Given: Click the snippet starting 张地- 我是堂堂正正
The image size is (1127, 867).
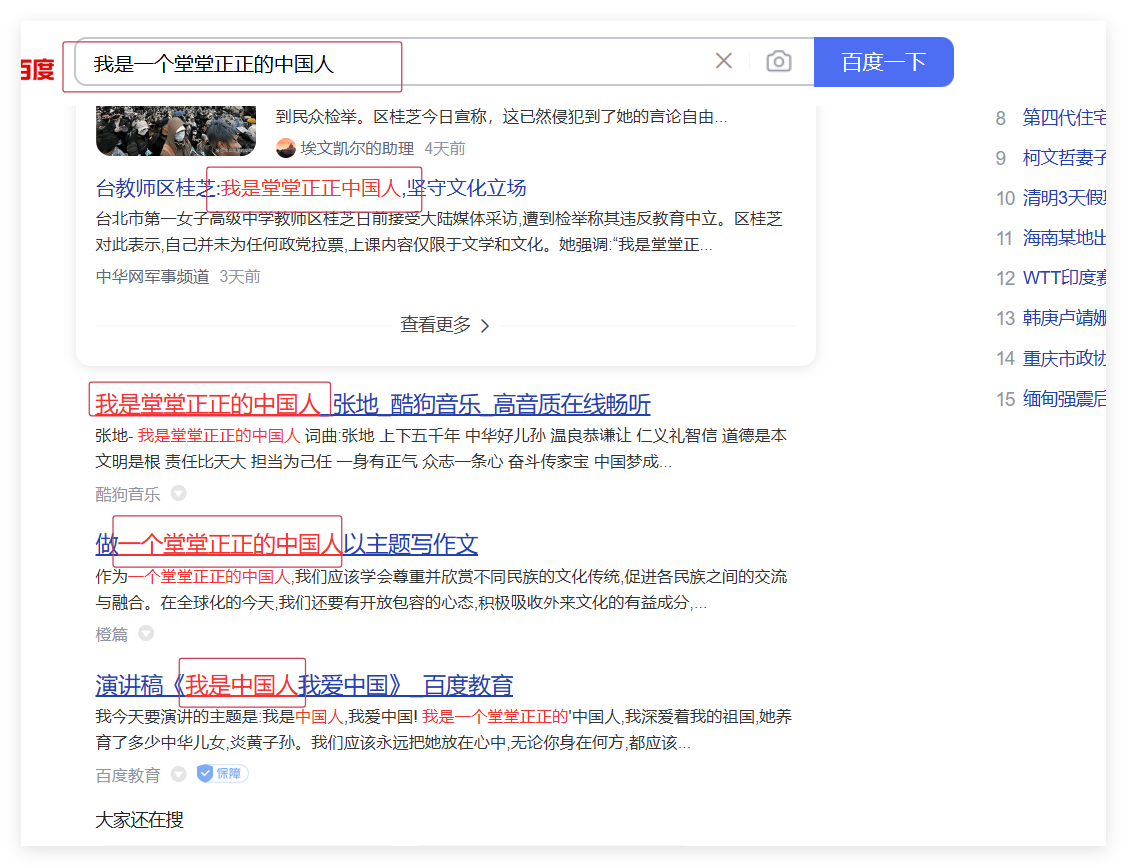Looking at the screenshot, I should tap(441, 449).
